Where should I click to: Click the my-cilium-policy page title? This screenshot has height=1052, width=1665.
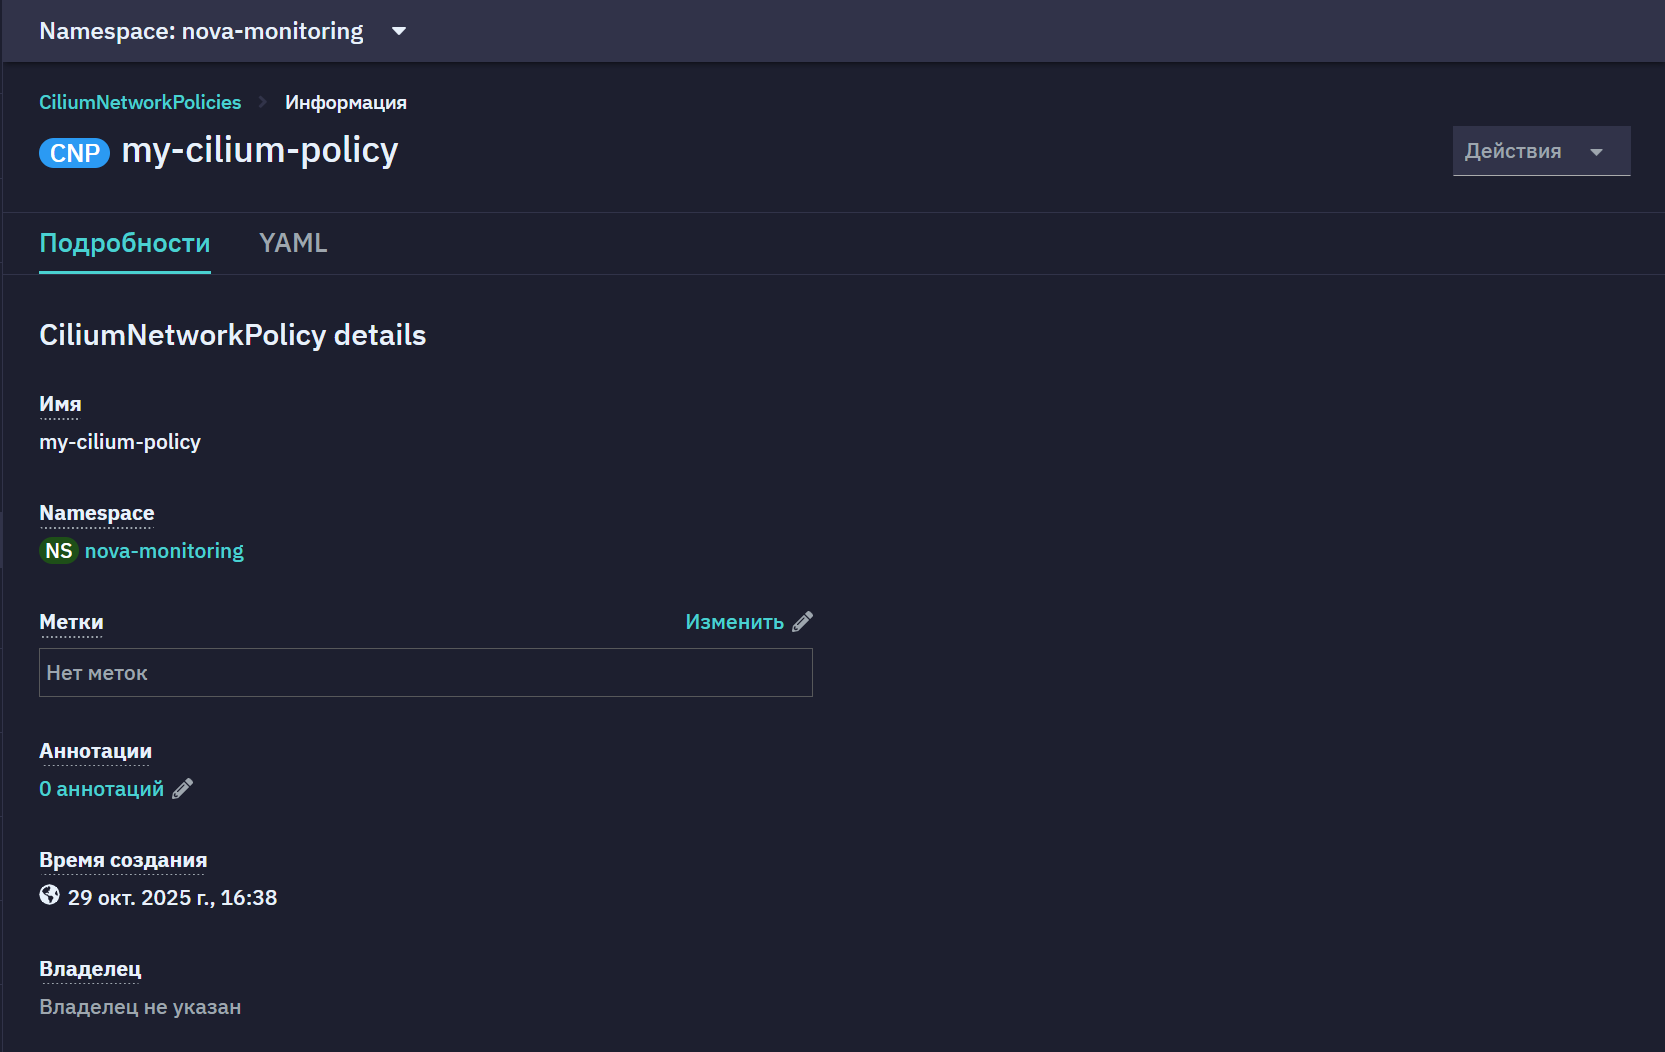(260, 150)
